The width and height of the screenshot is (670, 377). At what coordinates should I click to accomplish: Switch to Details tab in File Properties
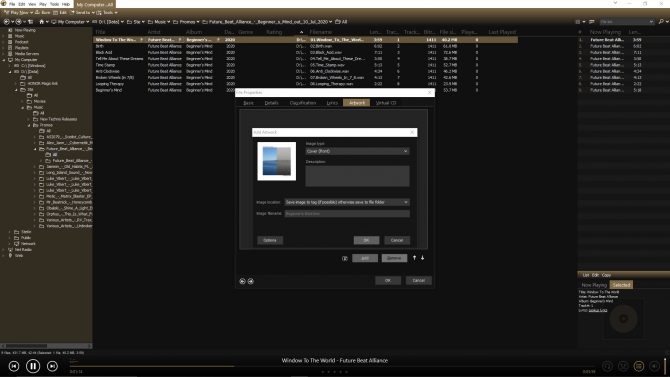click(271, 103)
